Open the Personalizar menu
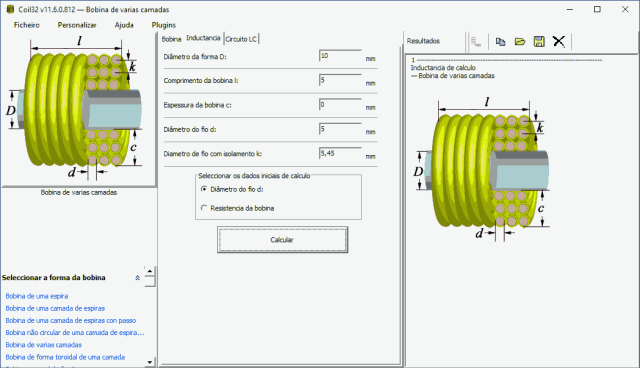The width and height of the screenshot is (640, 368). [77, 25]
